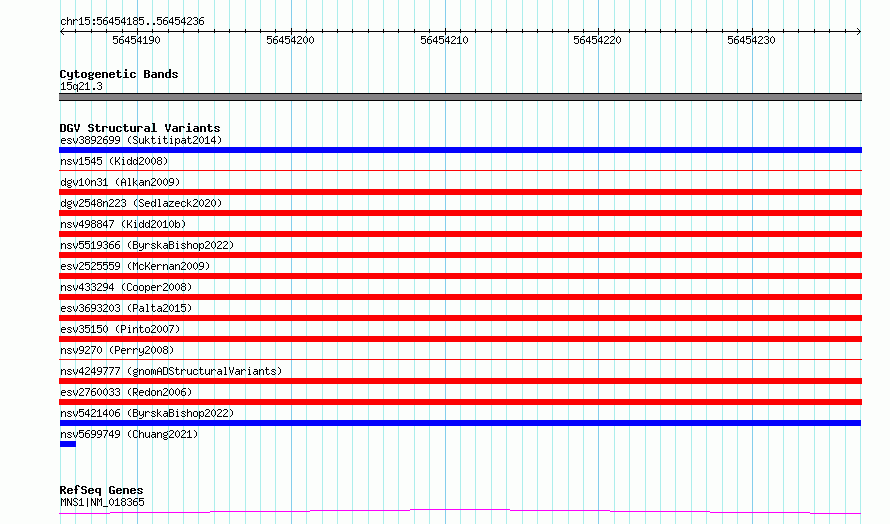Click the red bar for nsv5519366
The width and height of the screenshot is (890, 524).
[x=460, y=255]
